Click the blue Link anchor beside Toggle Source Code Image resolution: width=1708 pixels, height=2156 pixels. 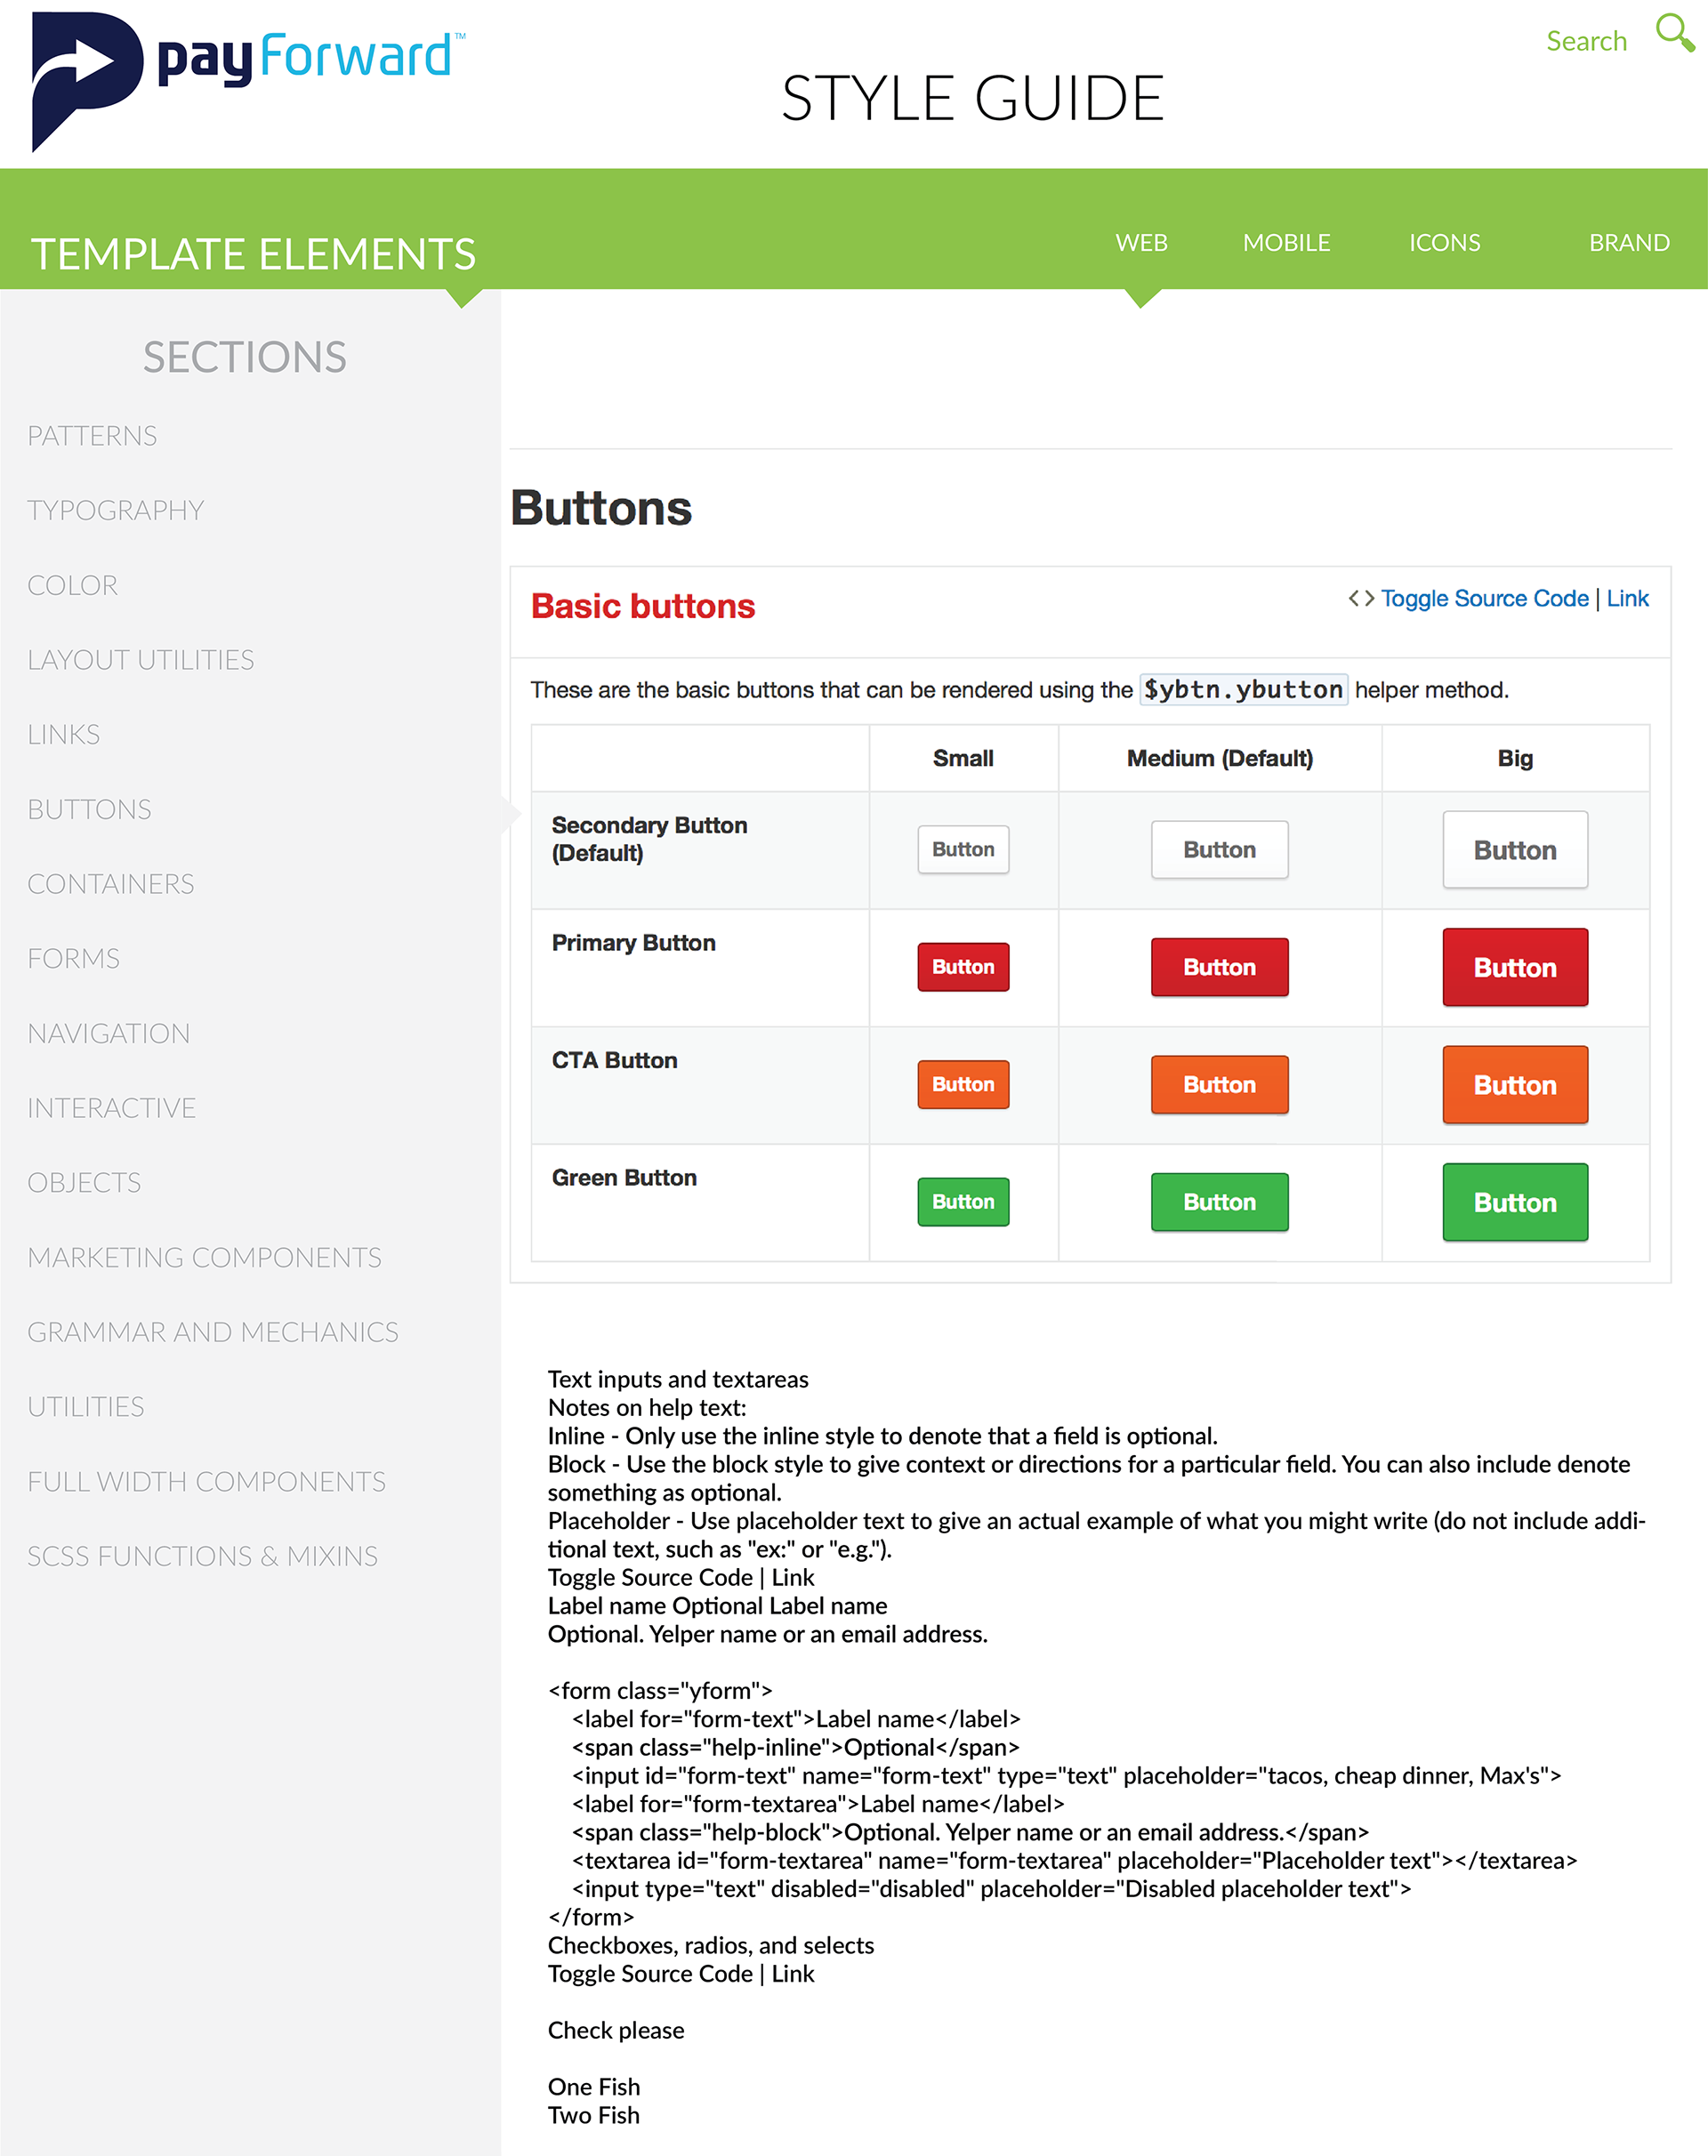1627,598
